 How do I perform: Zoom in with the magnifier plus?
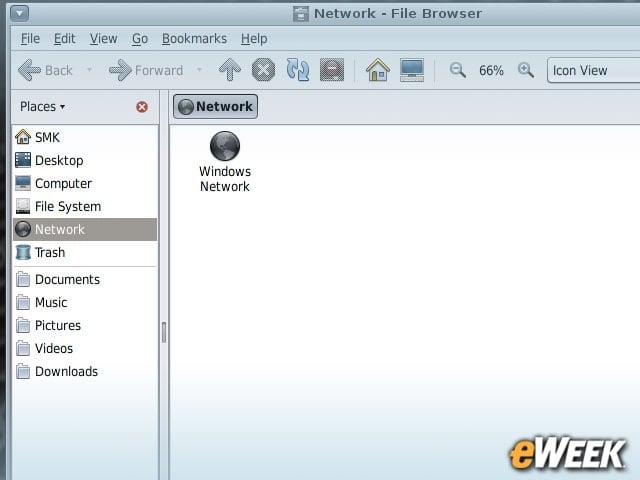pyautogui.click(x=526, y=70)
